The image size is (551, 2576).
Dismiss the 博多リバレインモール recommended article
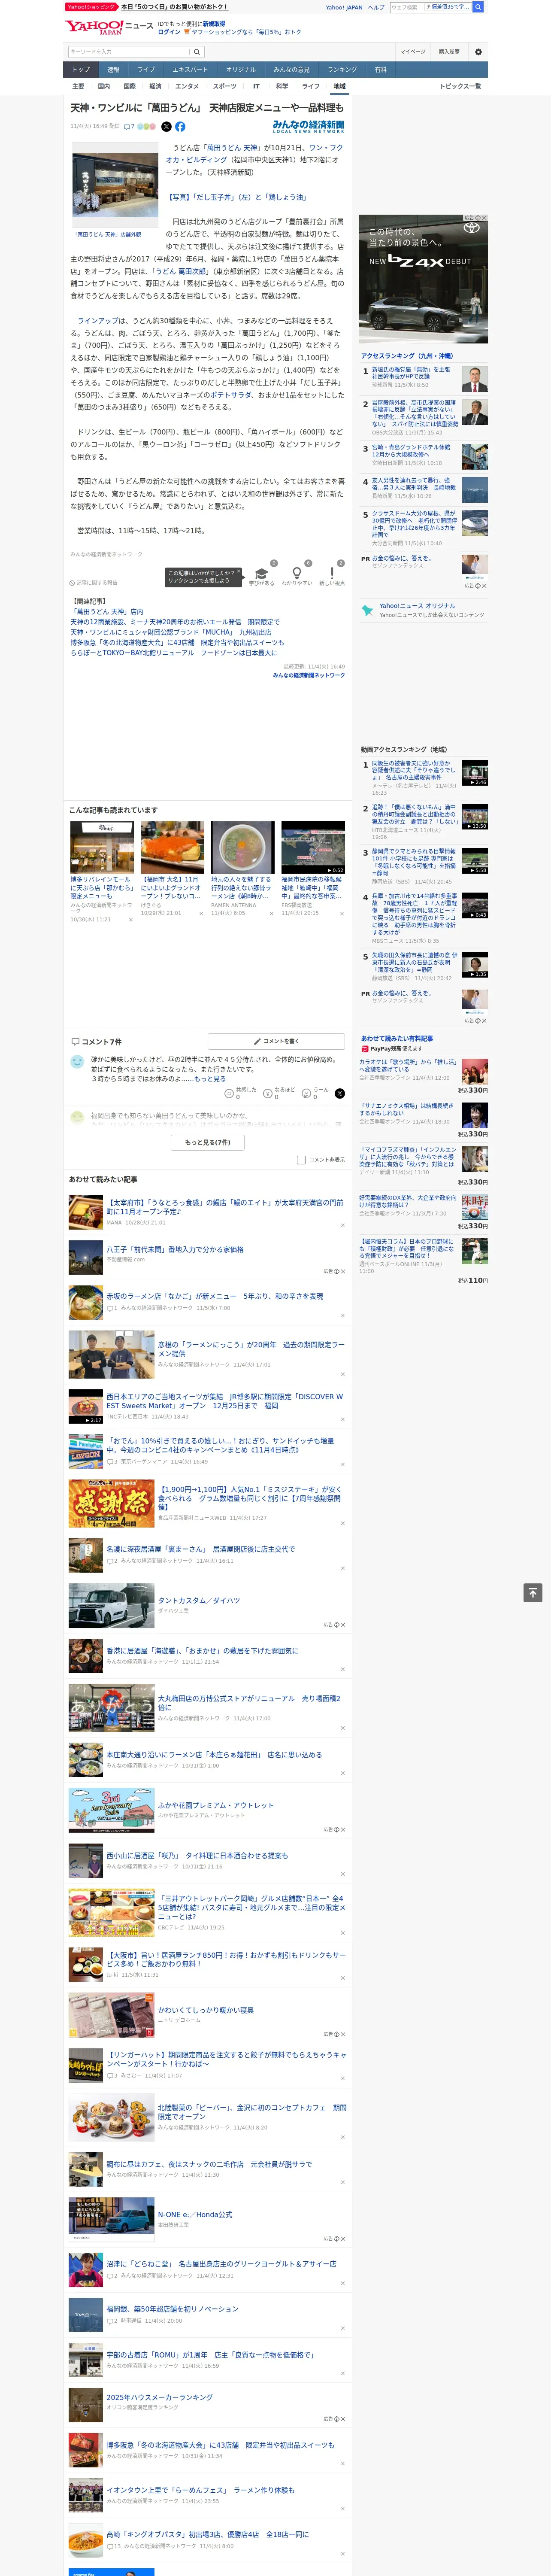click(130, 919)
